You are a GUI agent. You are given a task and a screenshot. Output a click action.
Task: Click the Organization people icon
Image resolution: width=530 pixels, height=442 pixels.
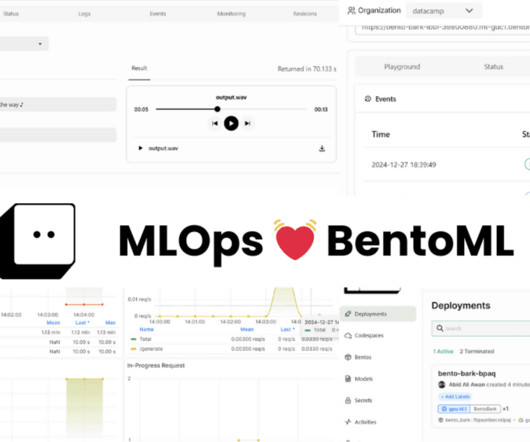coord(352,11)
